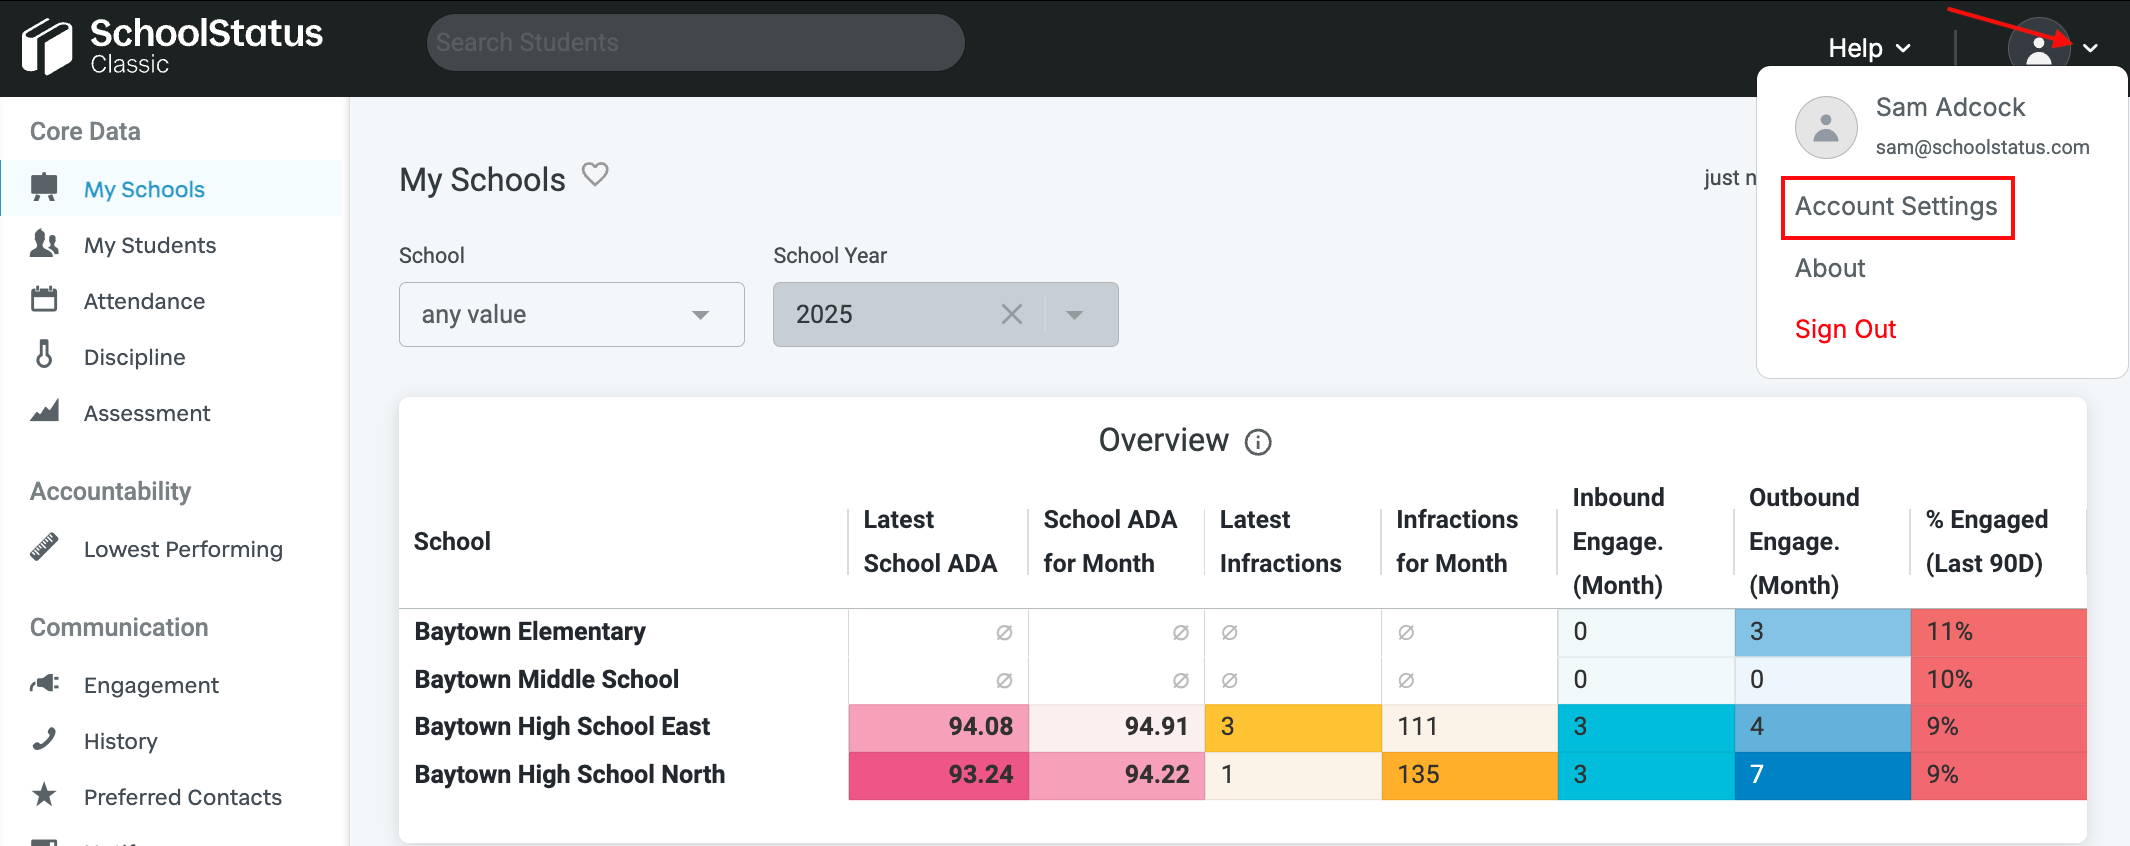The width and height of the screenshot is (2130, 846).
Task: Click the Engagement megaphone icon
Action: (44, 683)
